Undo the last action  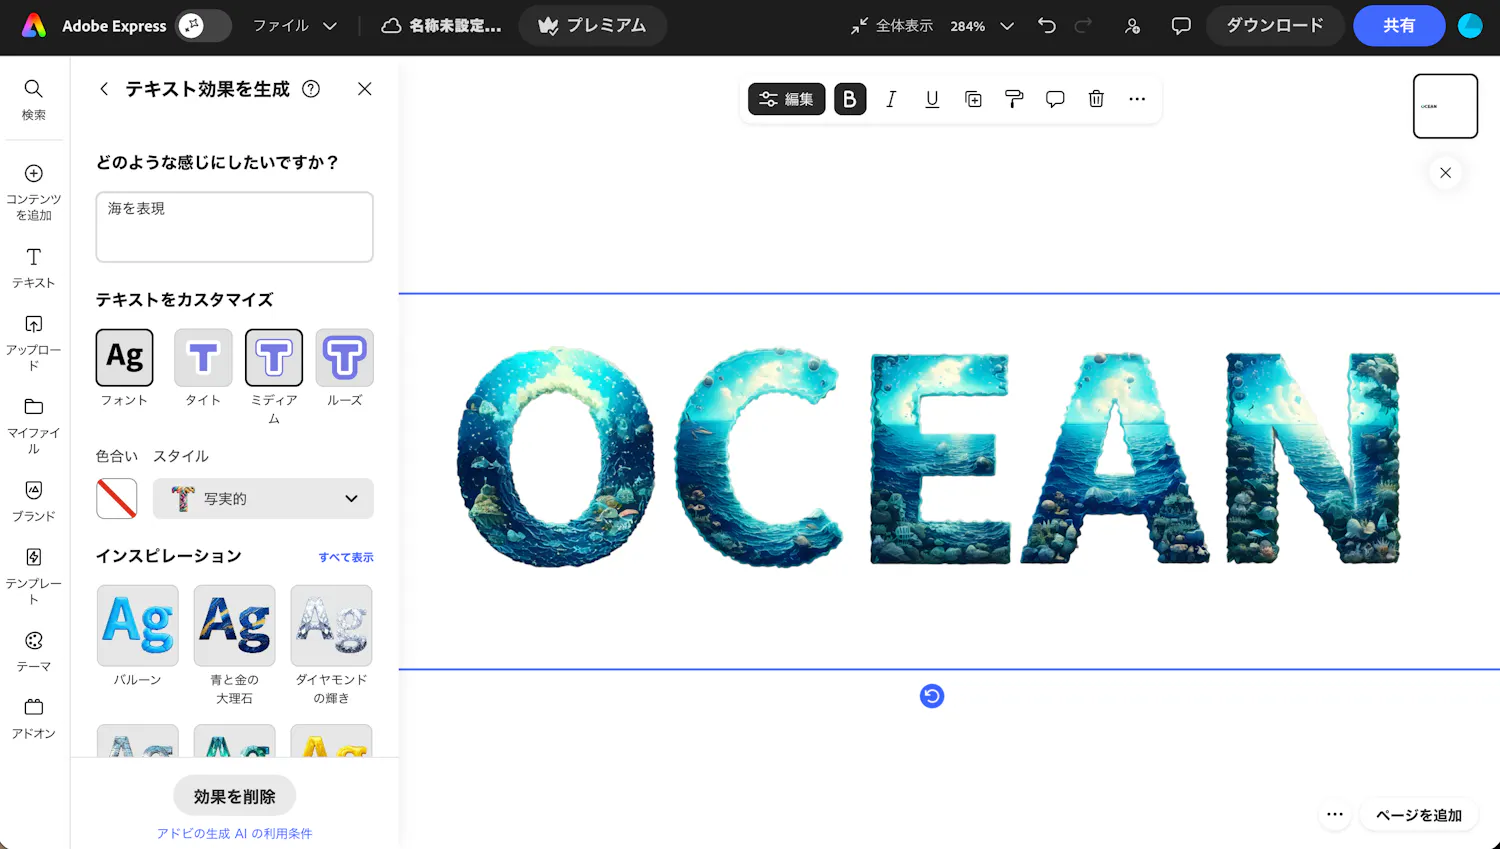(1046, 26)
